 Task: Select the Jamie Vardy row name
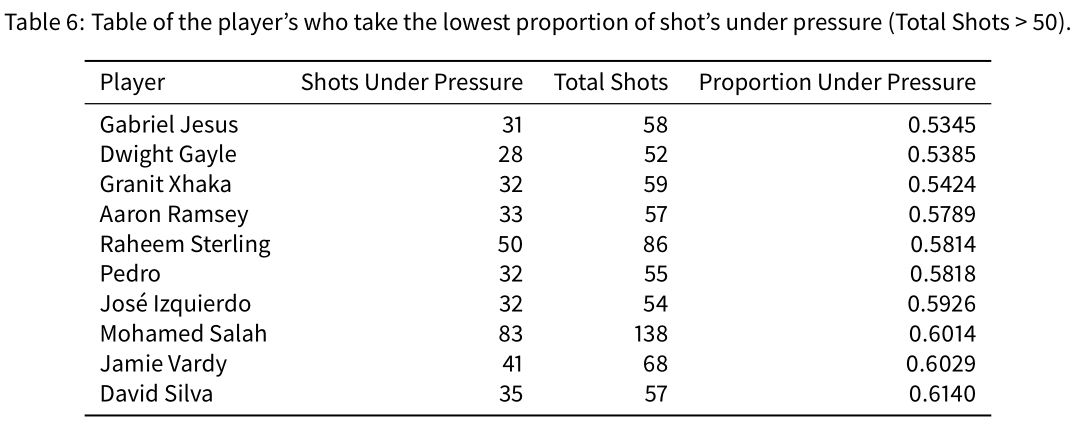(x=163, y=364)
